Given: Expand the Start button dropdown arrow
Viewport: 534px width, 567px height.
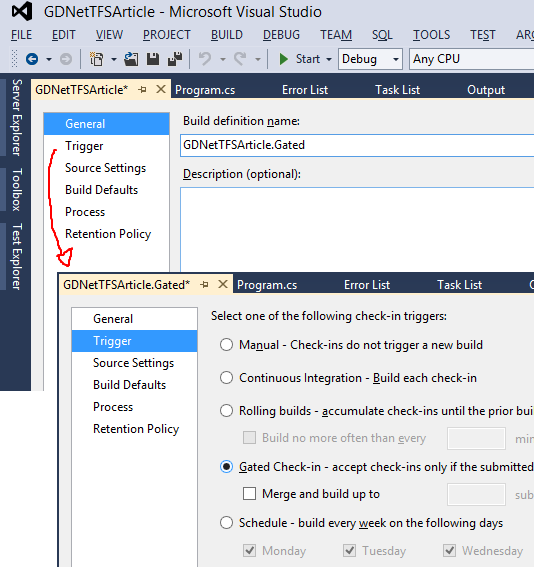Looking at the screenshot, I should (329, 59).
